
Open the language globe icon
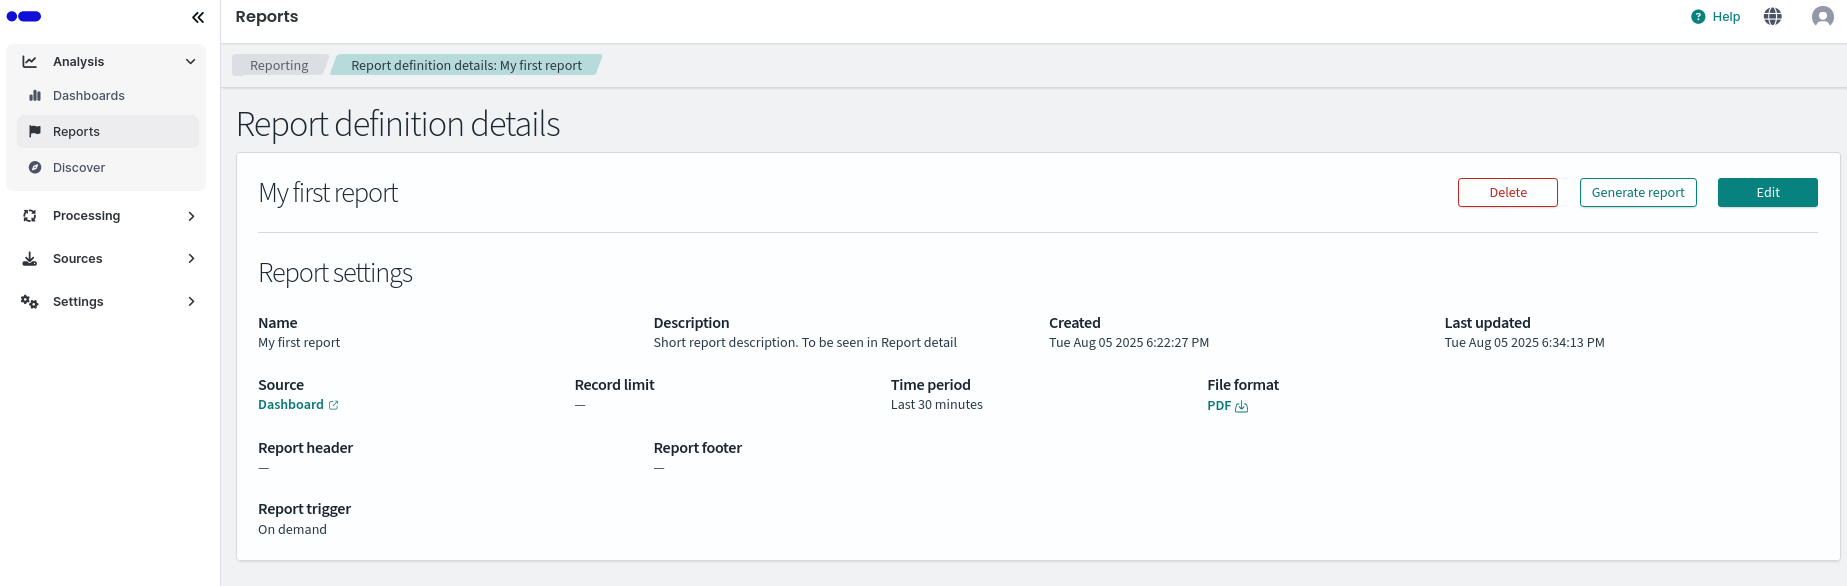click(x=1773, y=16)
